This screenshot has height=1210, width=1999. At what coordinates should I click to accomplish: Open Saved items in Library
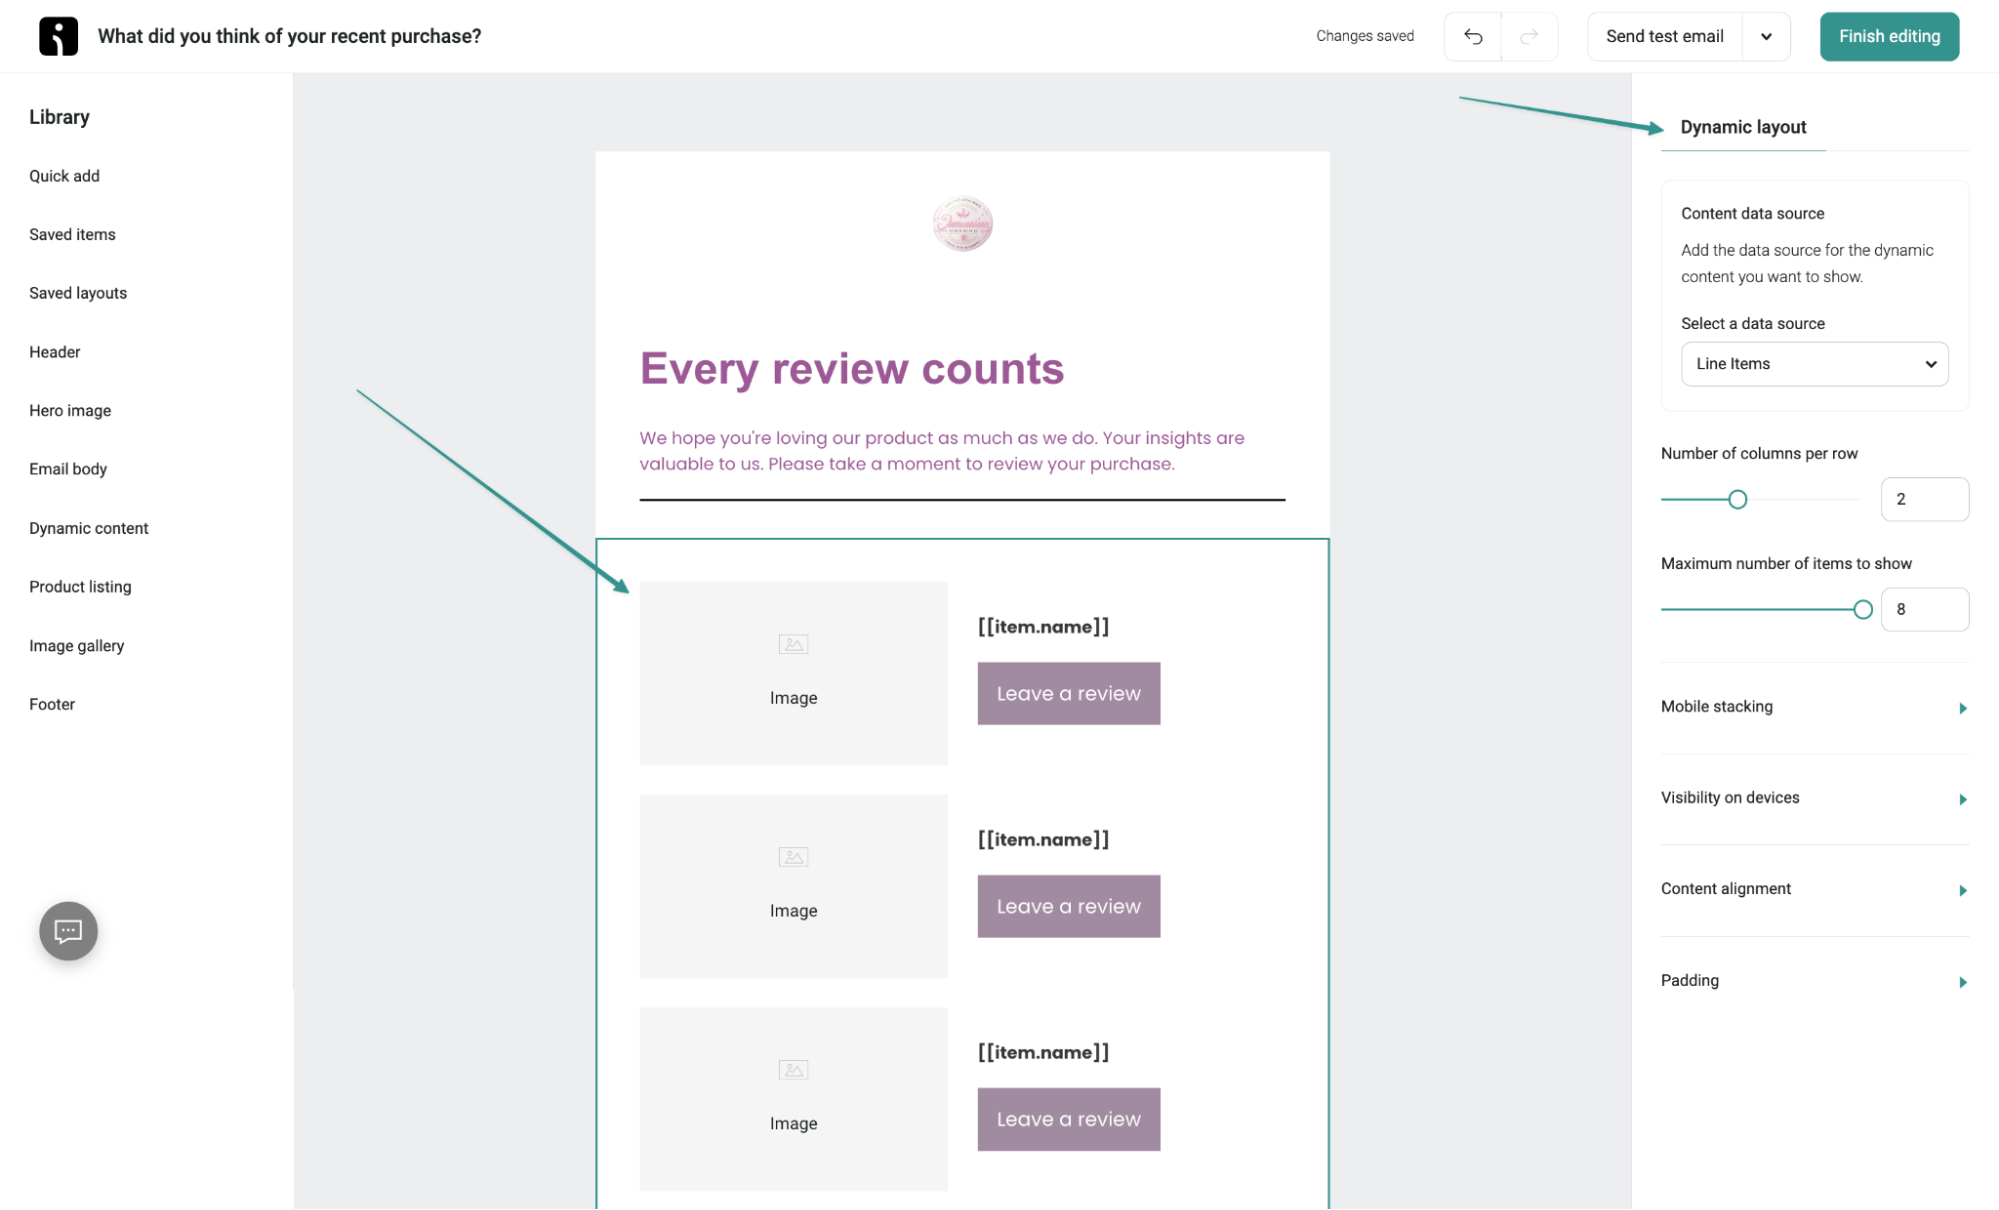[72, 235]
